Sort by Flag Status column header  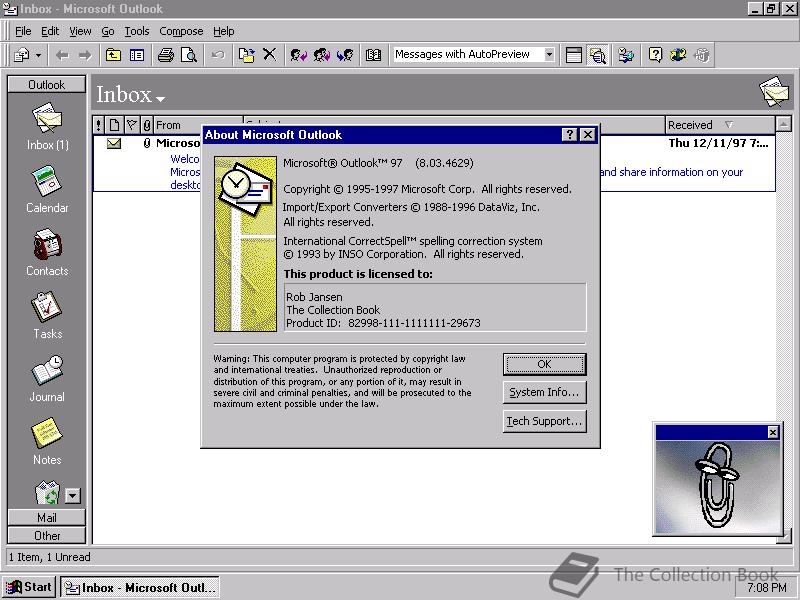point(132,125)
